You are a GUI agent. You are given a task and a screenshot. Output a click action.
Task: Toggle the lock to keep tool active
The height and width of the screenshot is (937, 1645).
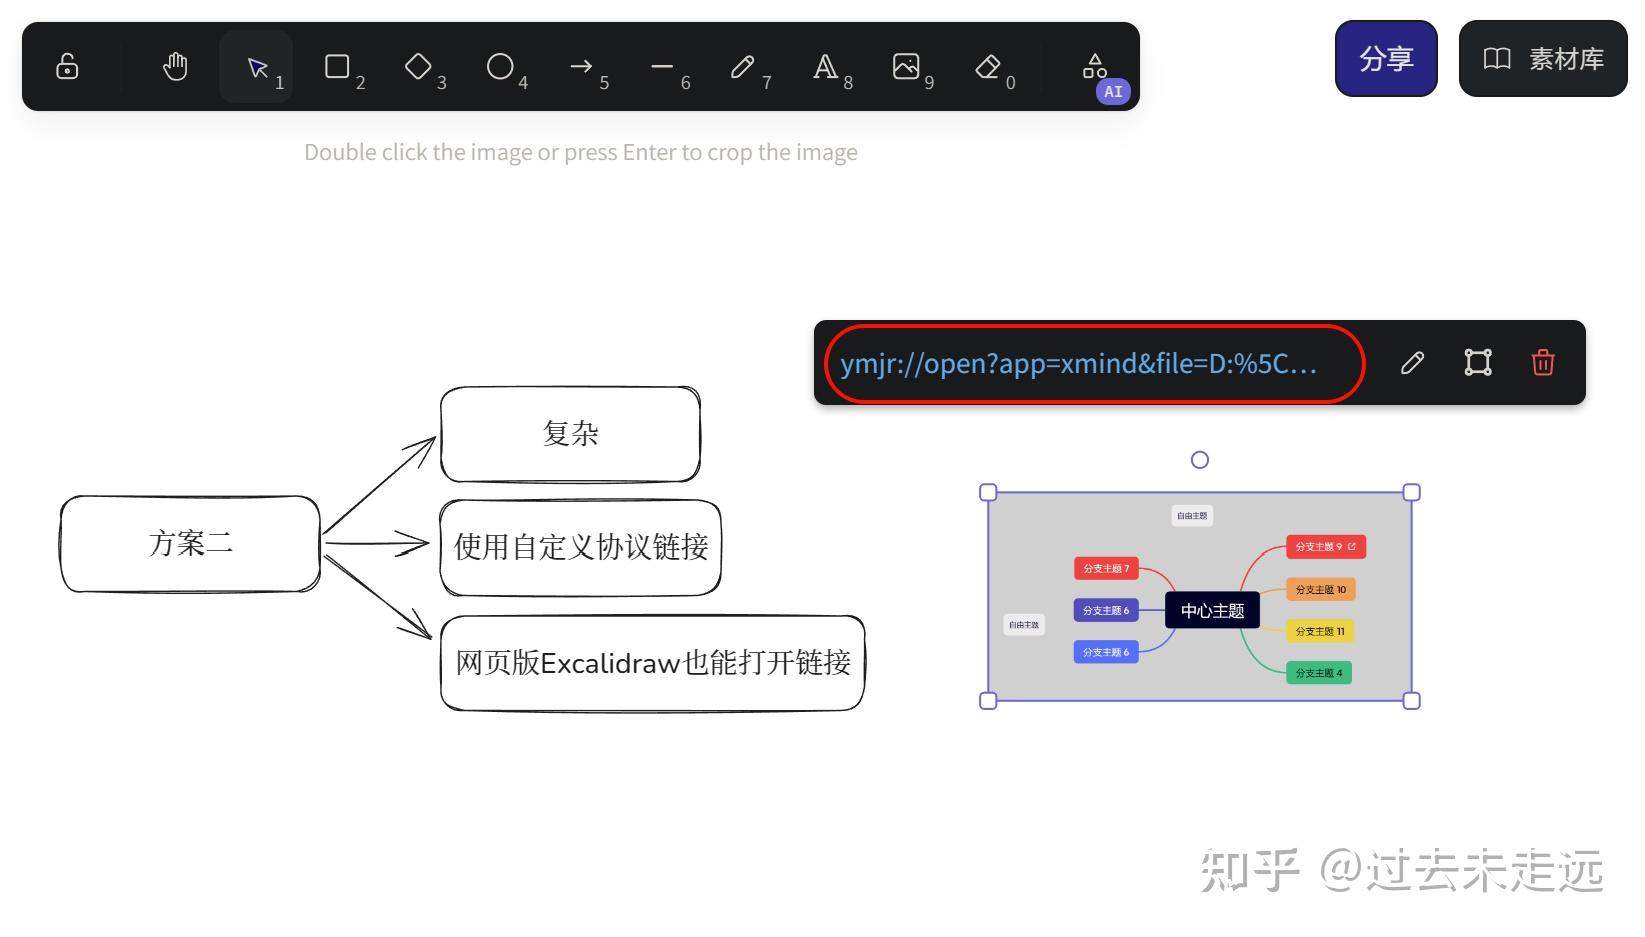point(66,65)
